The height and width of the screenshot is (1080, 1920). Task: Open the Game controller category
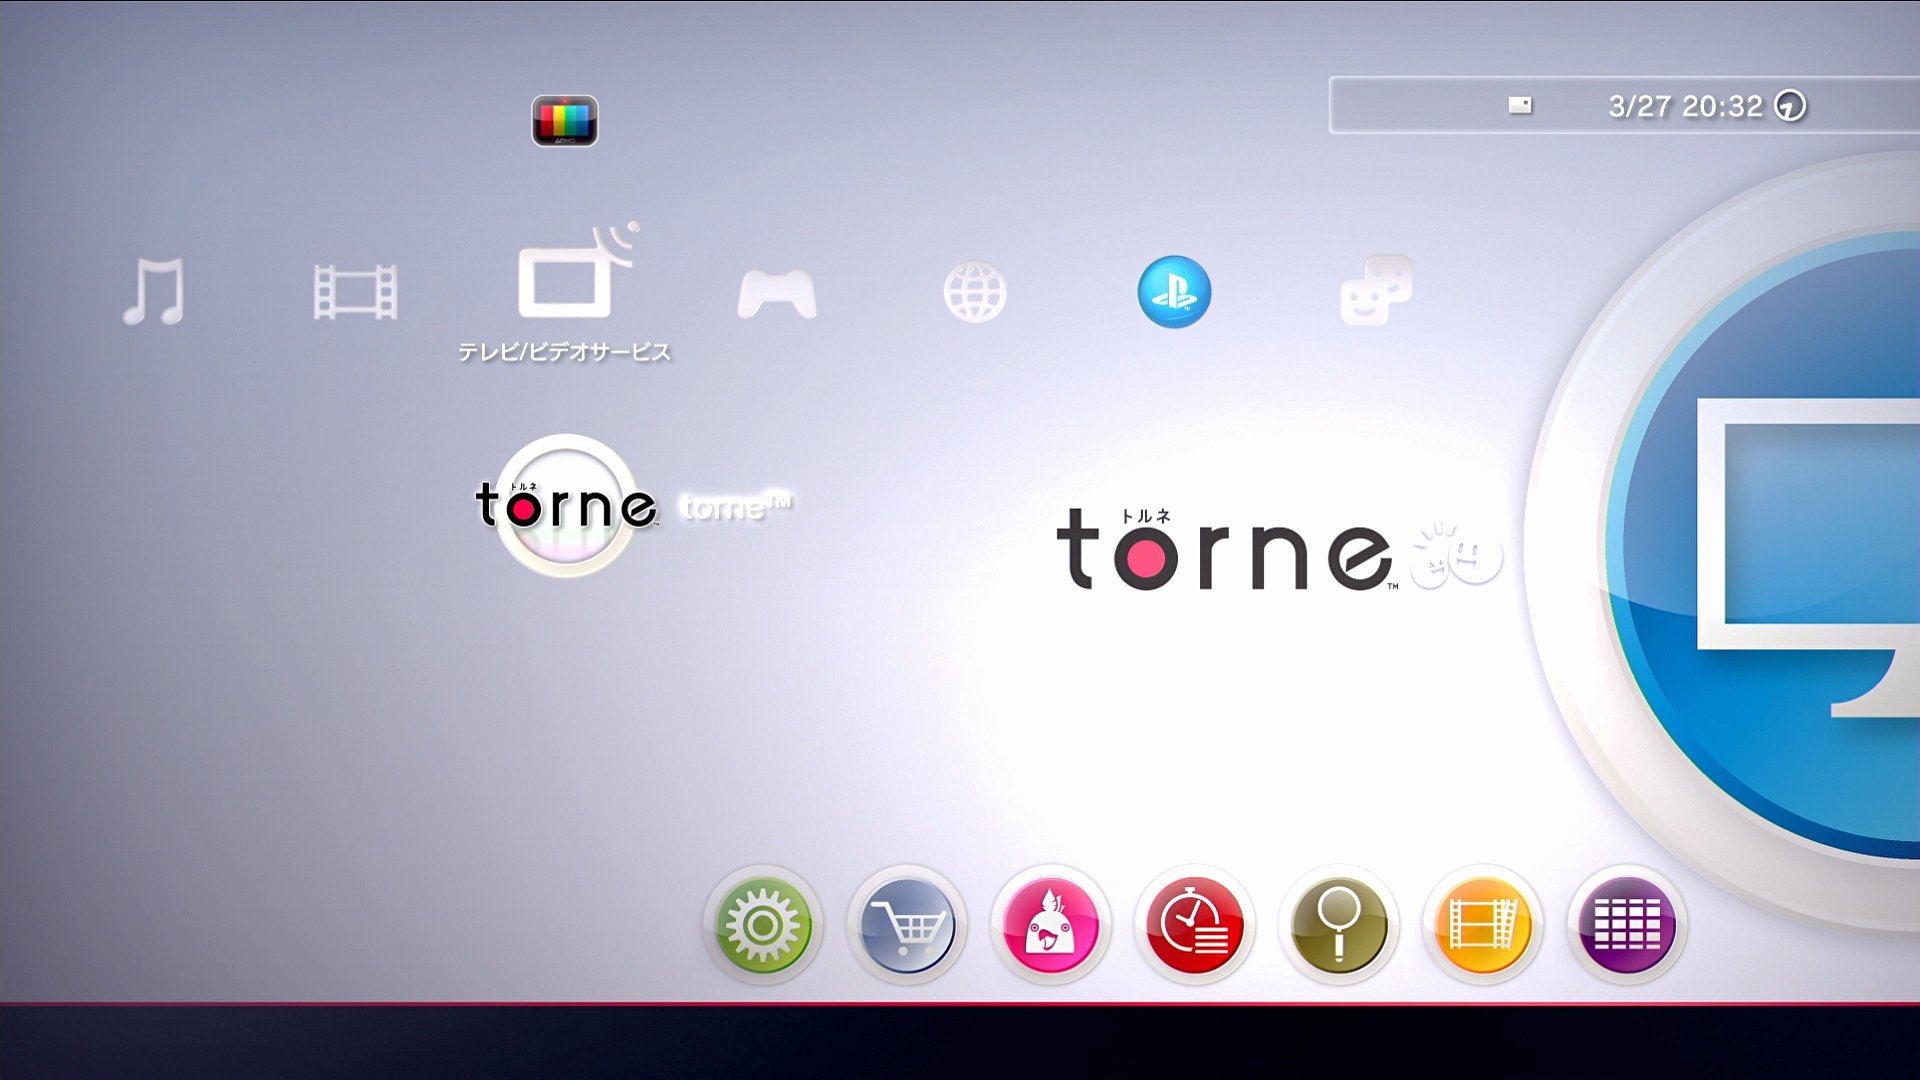[777, 294]
